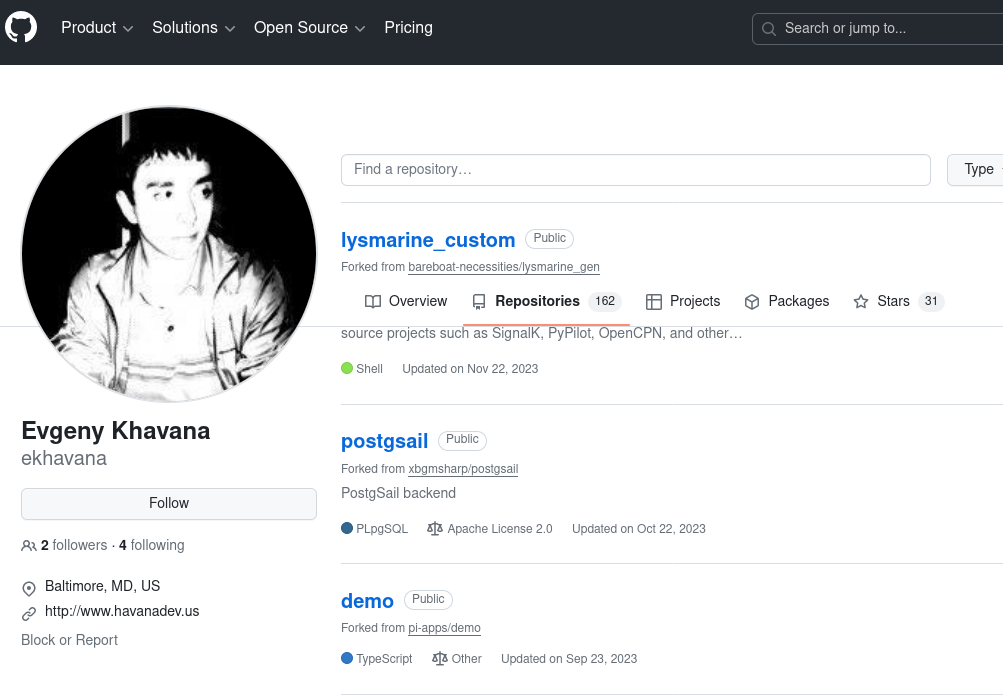Screen dimensions: 1003x700
Task: Open the postgsail repository
Action: click(384, 441)
